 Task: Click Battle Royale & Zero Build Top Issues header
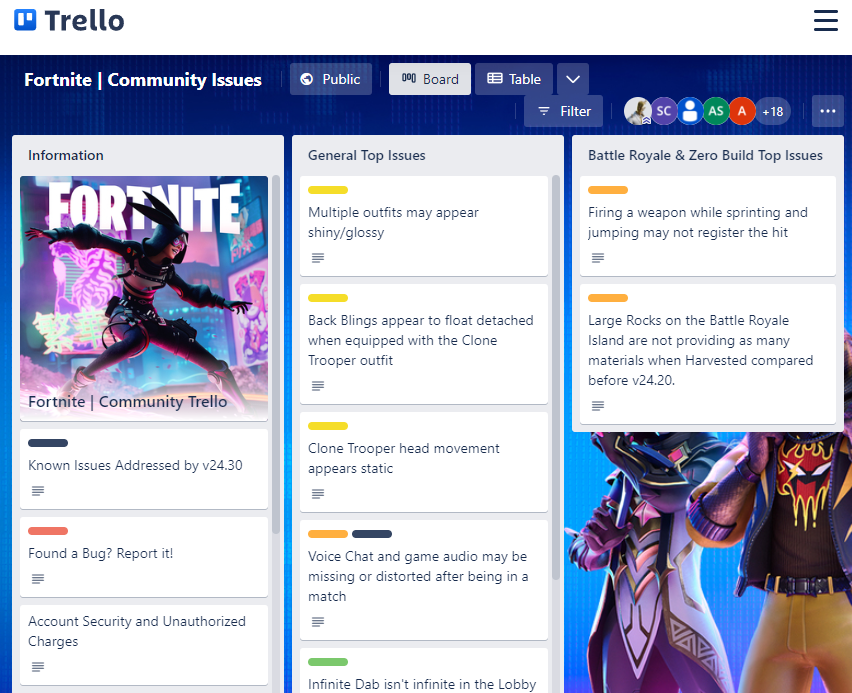[x=705, y=155]
